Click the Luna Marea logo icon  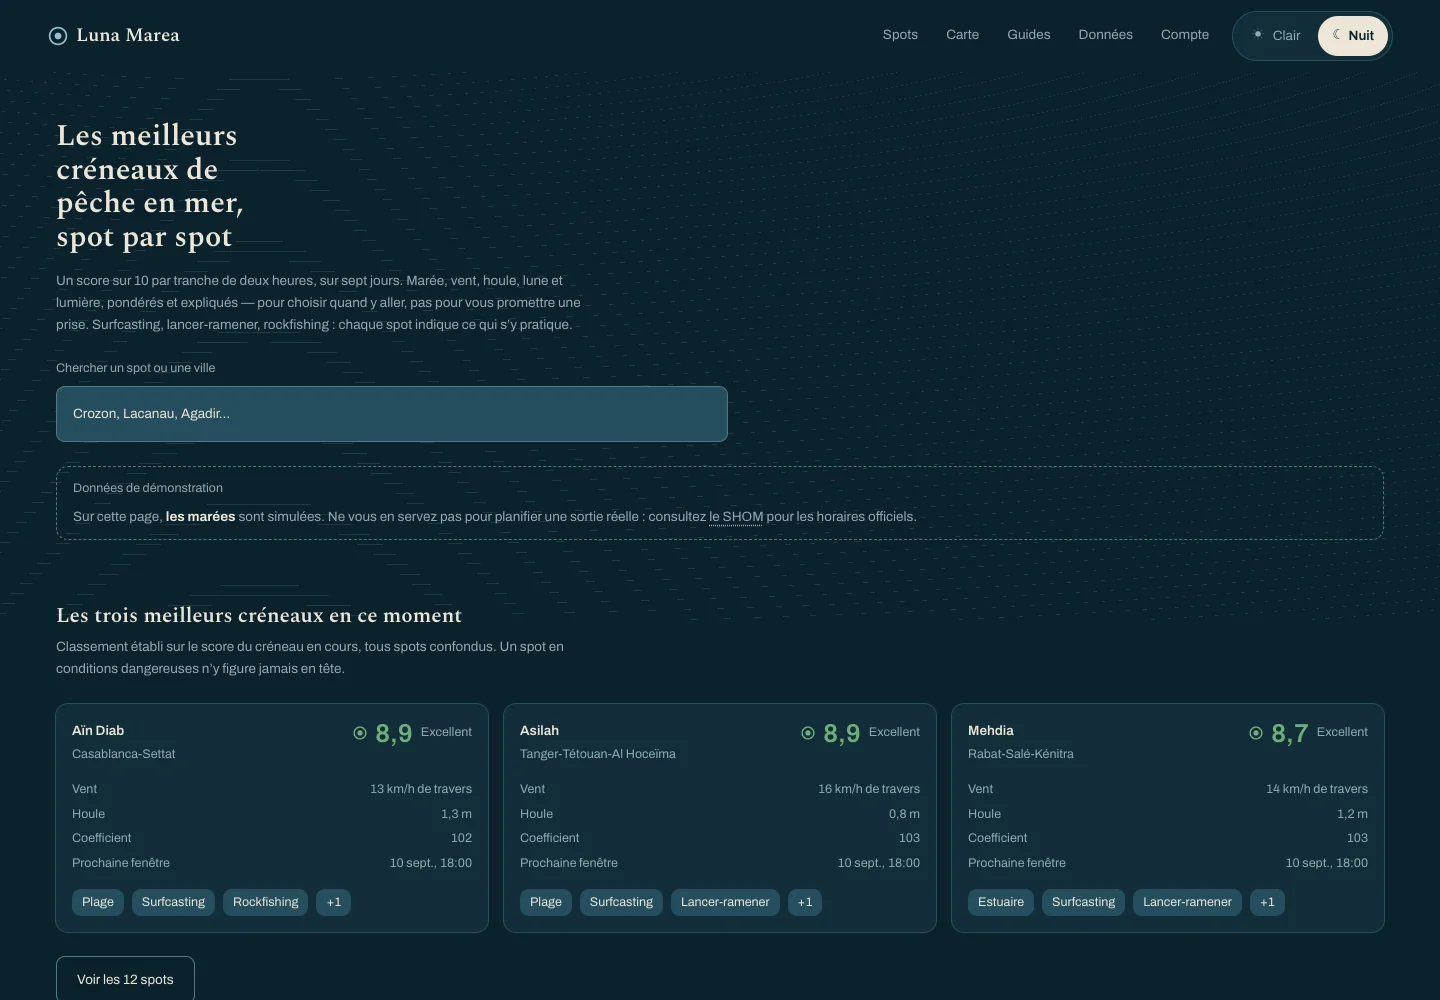point(58,36)
